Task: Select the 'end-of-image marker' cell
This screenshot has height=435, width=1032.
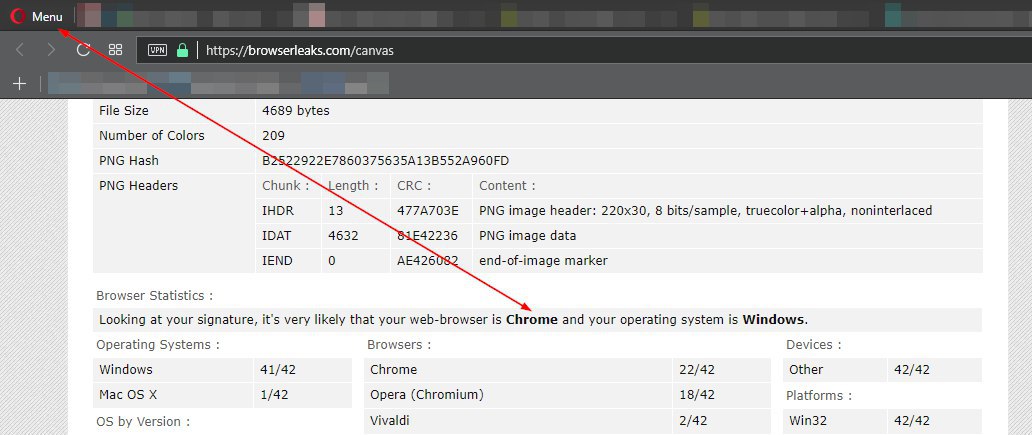Action: point(543,261)
